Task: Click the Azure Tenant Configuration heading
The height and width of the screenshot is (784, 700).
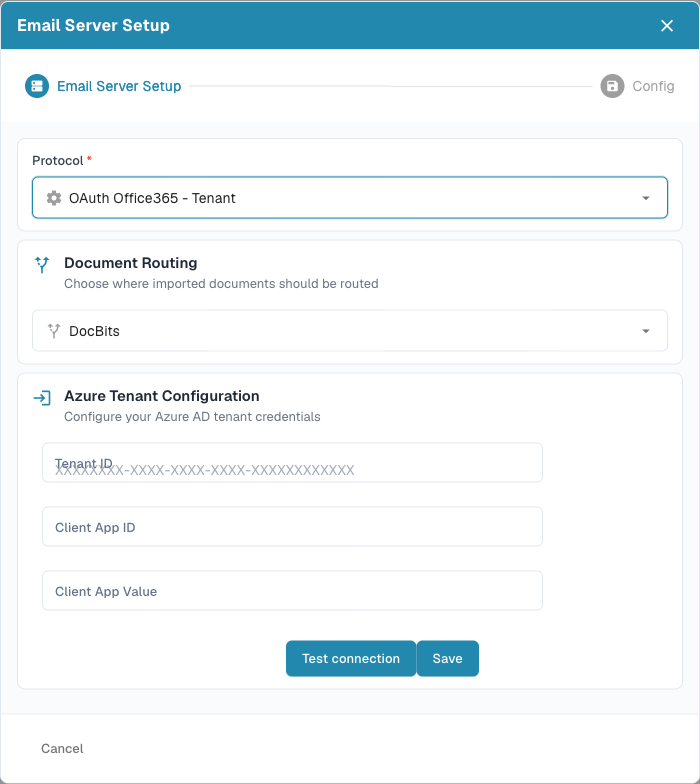Action: point(162,396)
